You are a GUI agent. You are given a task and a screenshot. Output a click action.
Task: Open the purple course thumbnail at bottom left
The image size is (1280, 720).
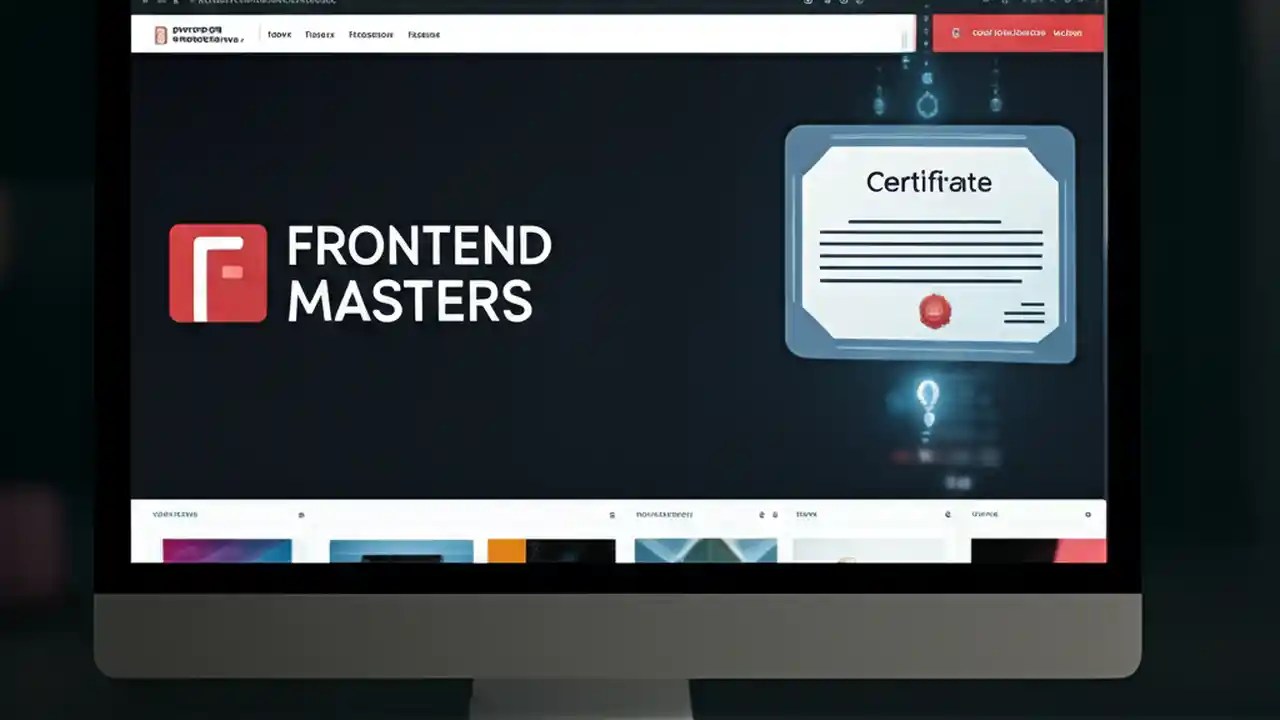pos(226,550)
